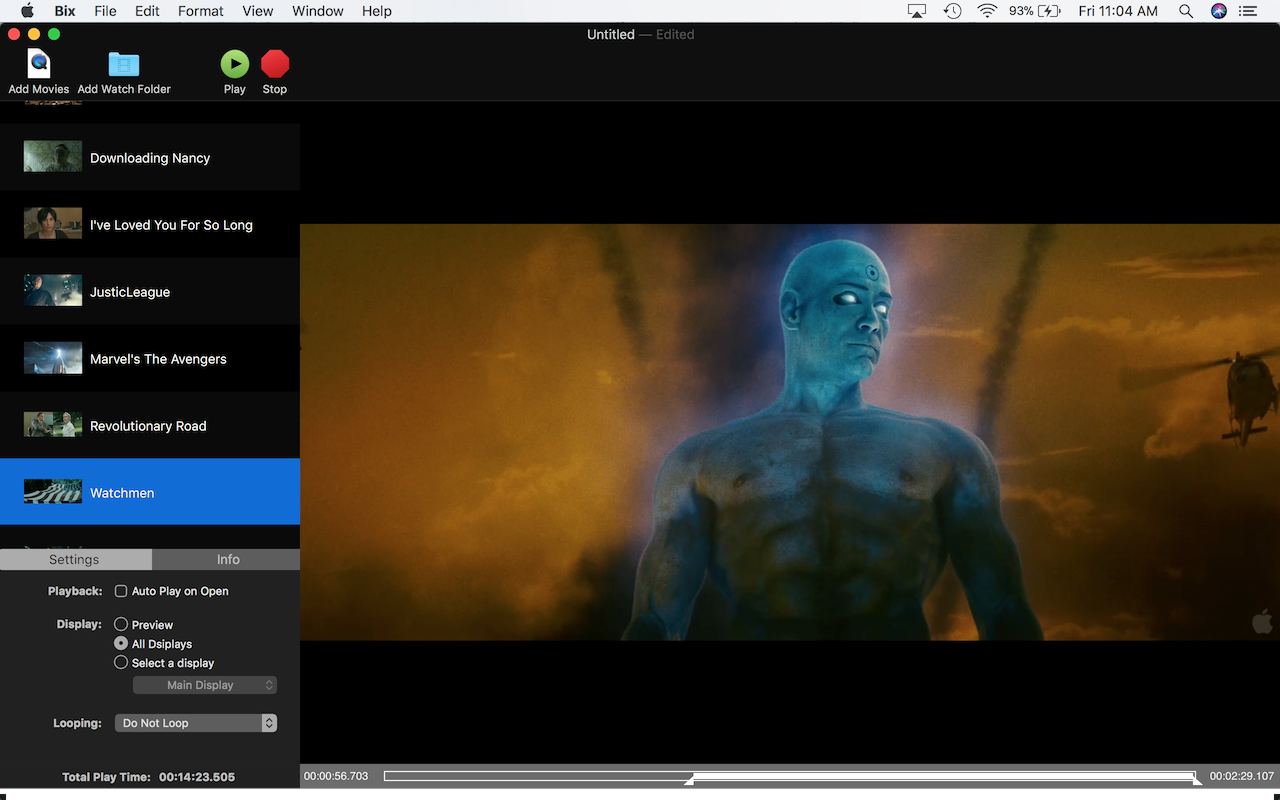Click the battery status icon
Screen dimensions: 1280x800
tap(1049, 11)
